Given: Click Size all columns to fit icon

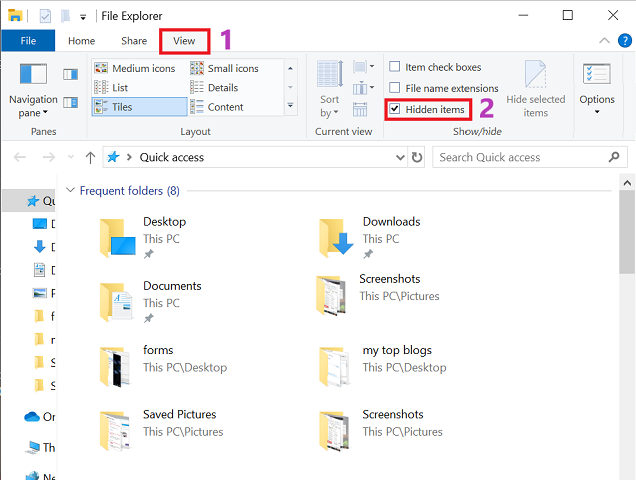Looking at the screenshot, I should [x=360, y=110].
